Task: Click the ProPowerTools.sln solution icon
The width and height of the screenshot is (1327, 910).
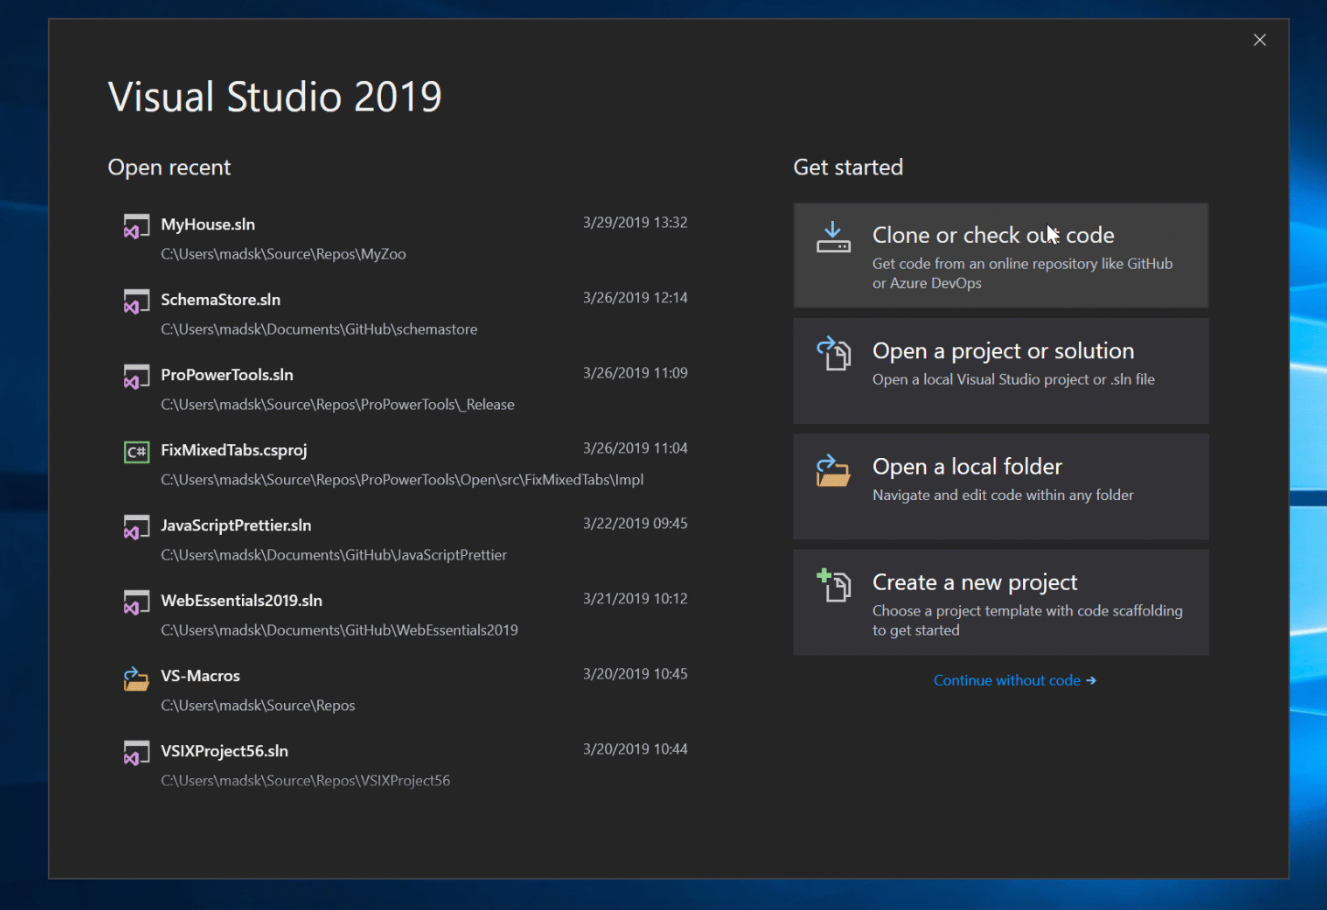Action: pos(136,376)
